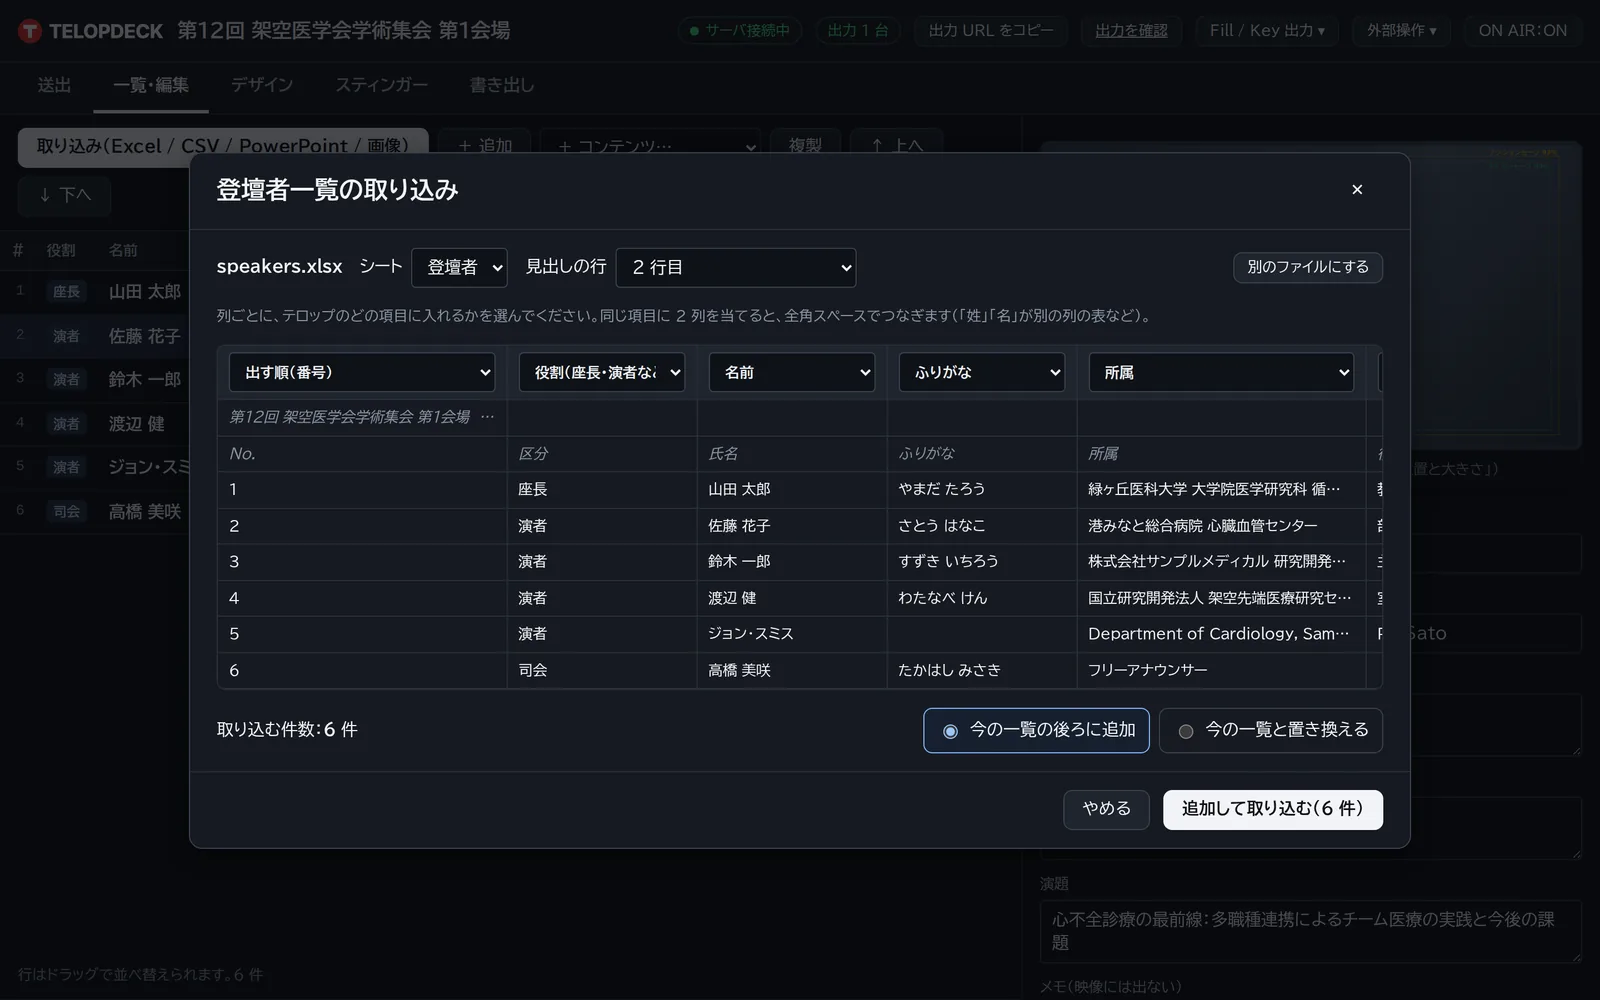The width and height of the screenshot is (1600, 1000).
Task: Select the 今の一覧と置き換える radio option
Action: [x=1271, y=730]
